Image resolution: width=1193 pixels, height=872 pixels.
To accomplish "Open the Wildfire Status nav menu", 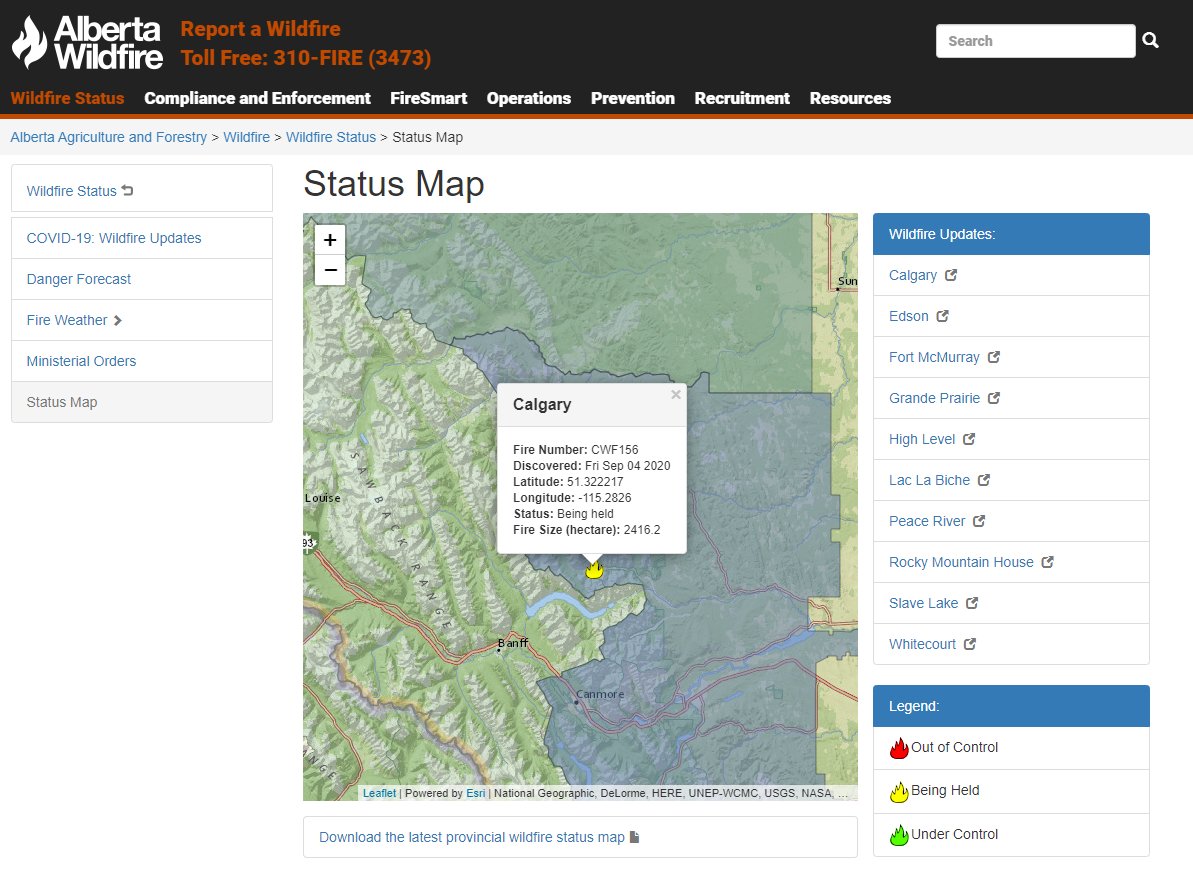I will [x=68, y=98].
